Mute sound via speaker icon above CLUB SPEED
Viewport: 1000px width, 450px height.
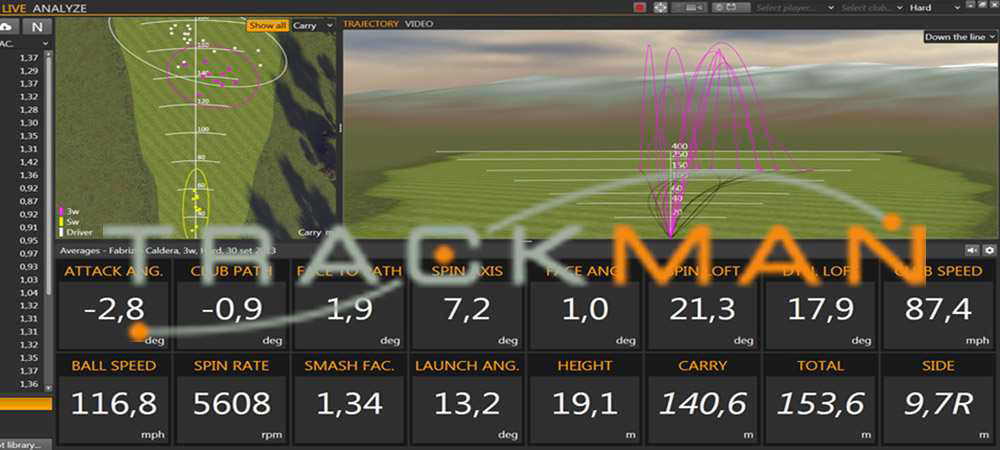[973, 250]
